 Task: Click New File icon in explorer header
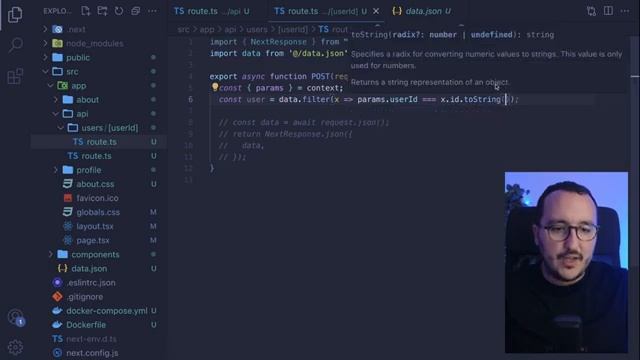pos(85,11)
